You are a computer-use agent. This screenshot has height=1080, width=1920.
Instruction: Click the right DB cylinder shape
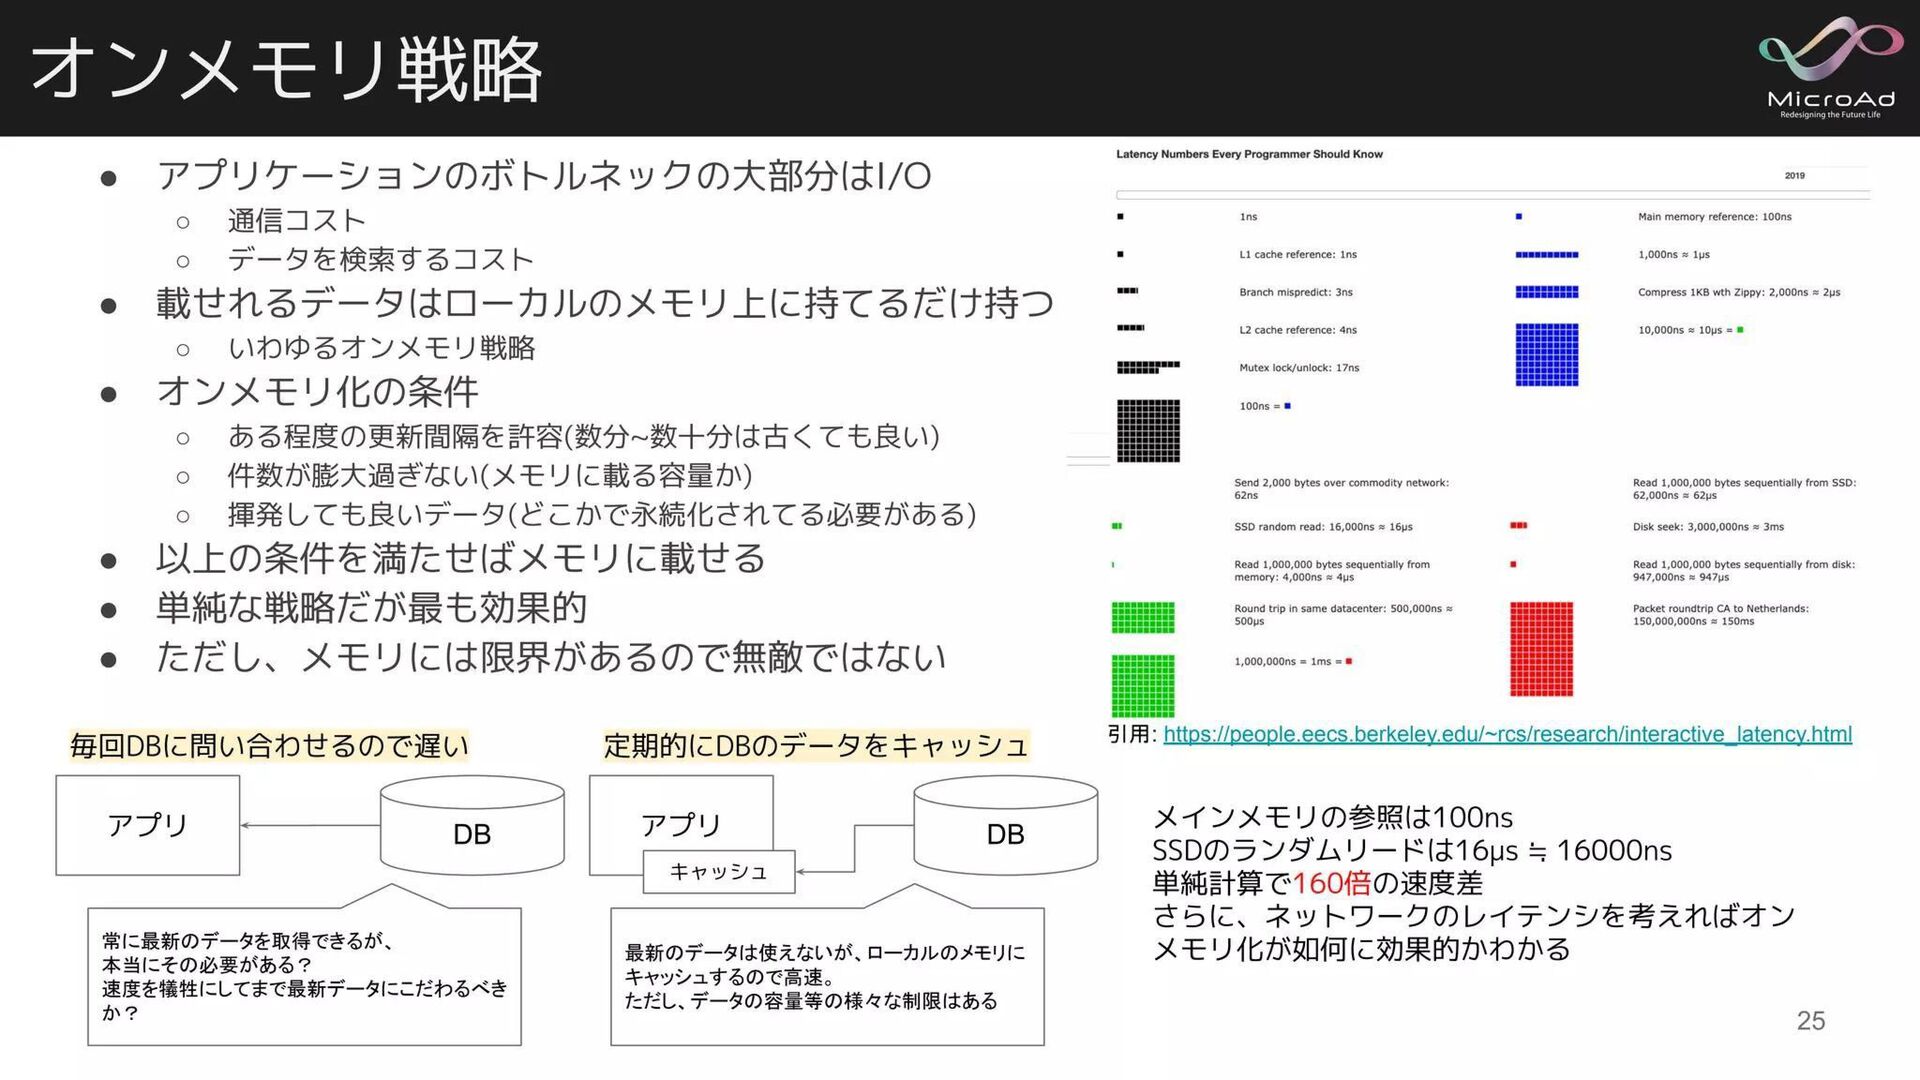pyautogui.click(x=1005, y=826)
